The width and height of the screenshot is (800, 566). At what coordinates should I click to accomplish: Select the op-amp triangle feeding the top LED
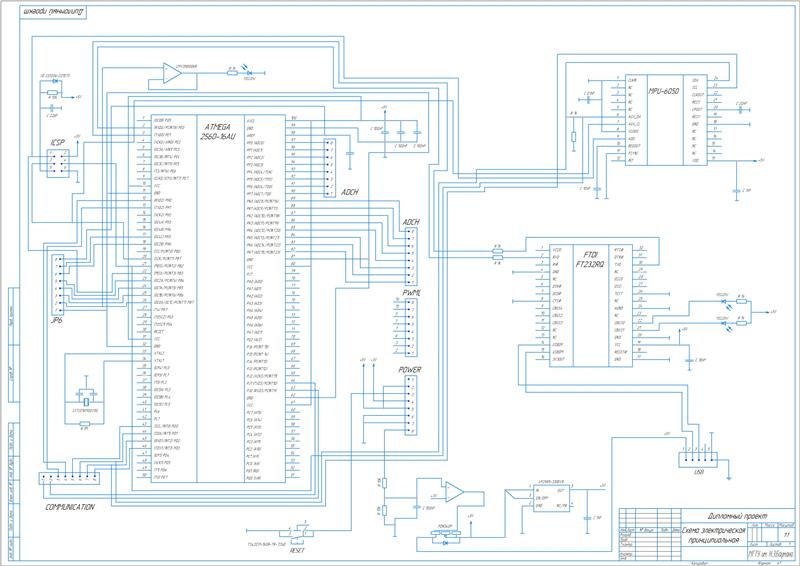coord(172,73)
